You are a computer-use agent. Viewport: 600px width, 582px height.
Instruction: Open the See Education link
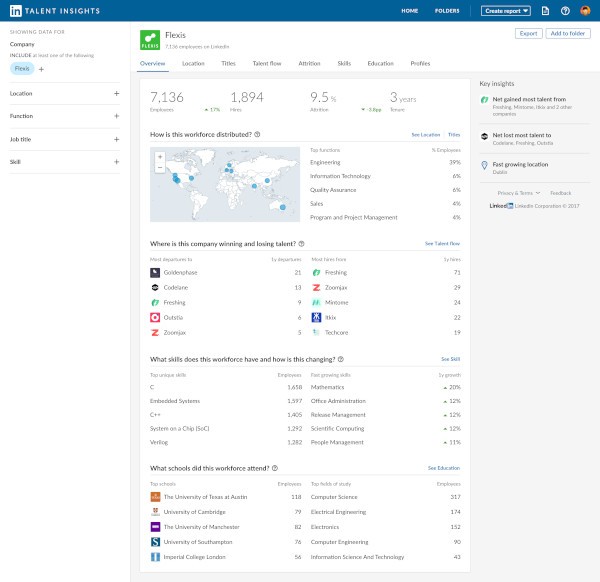[x=444, y=468]
